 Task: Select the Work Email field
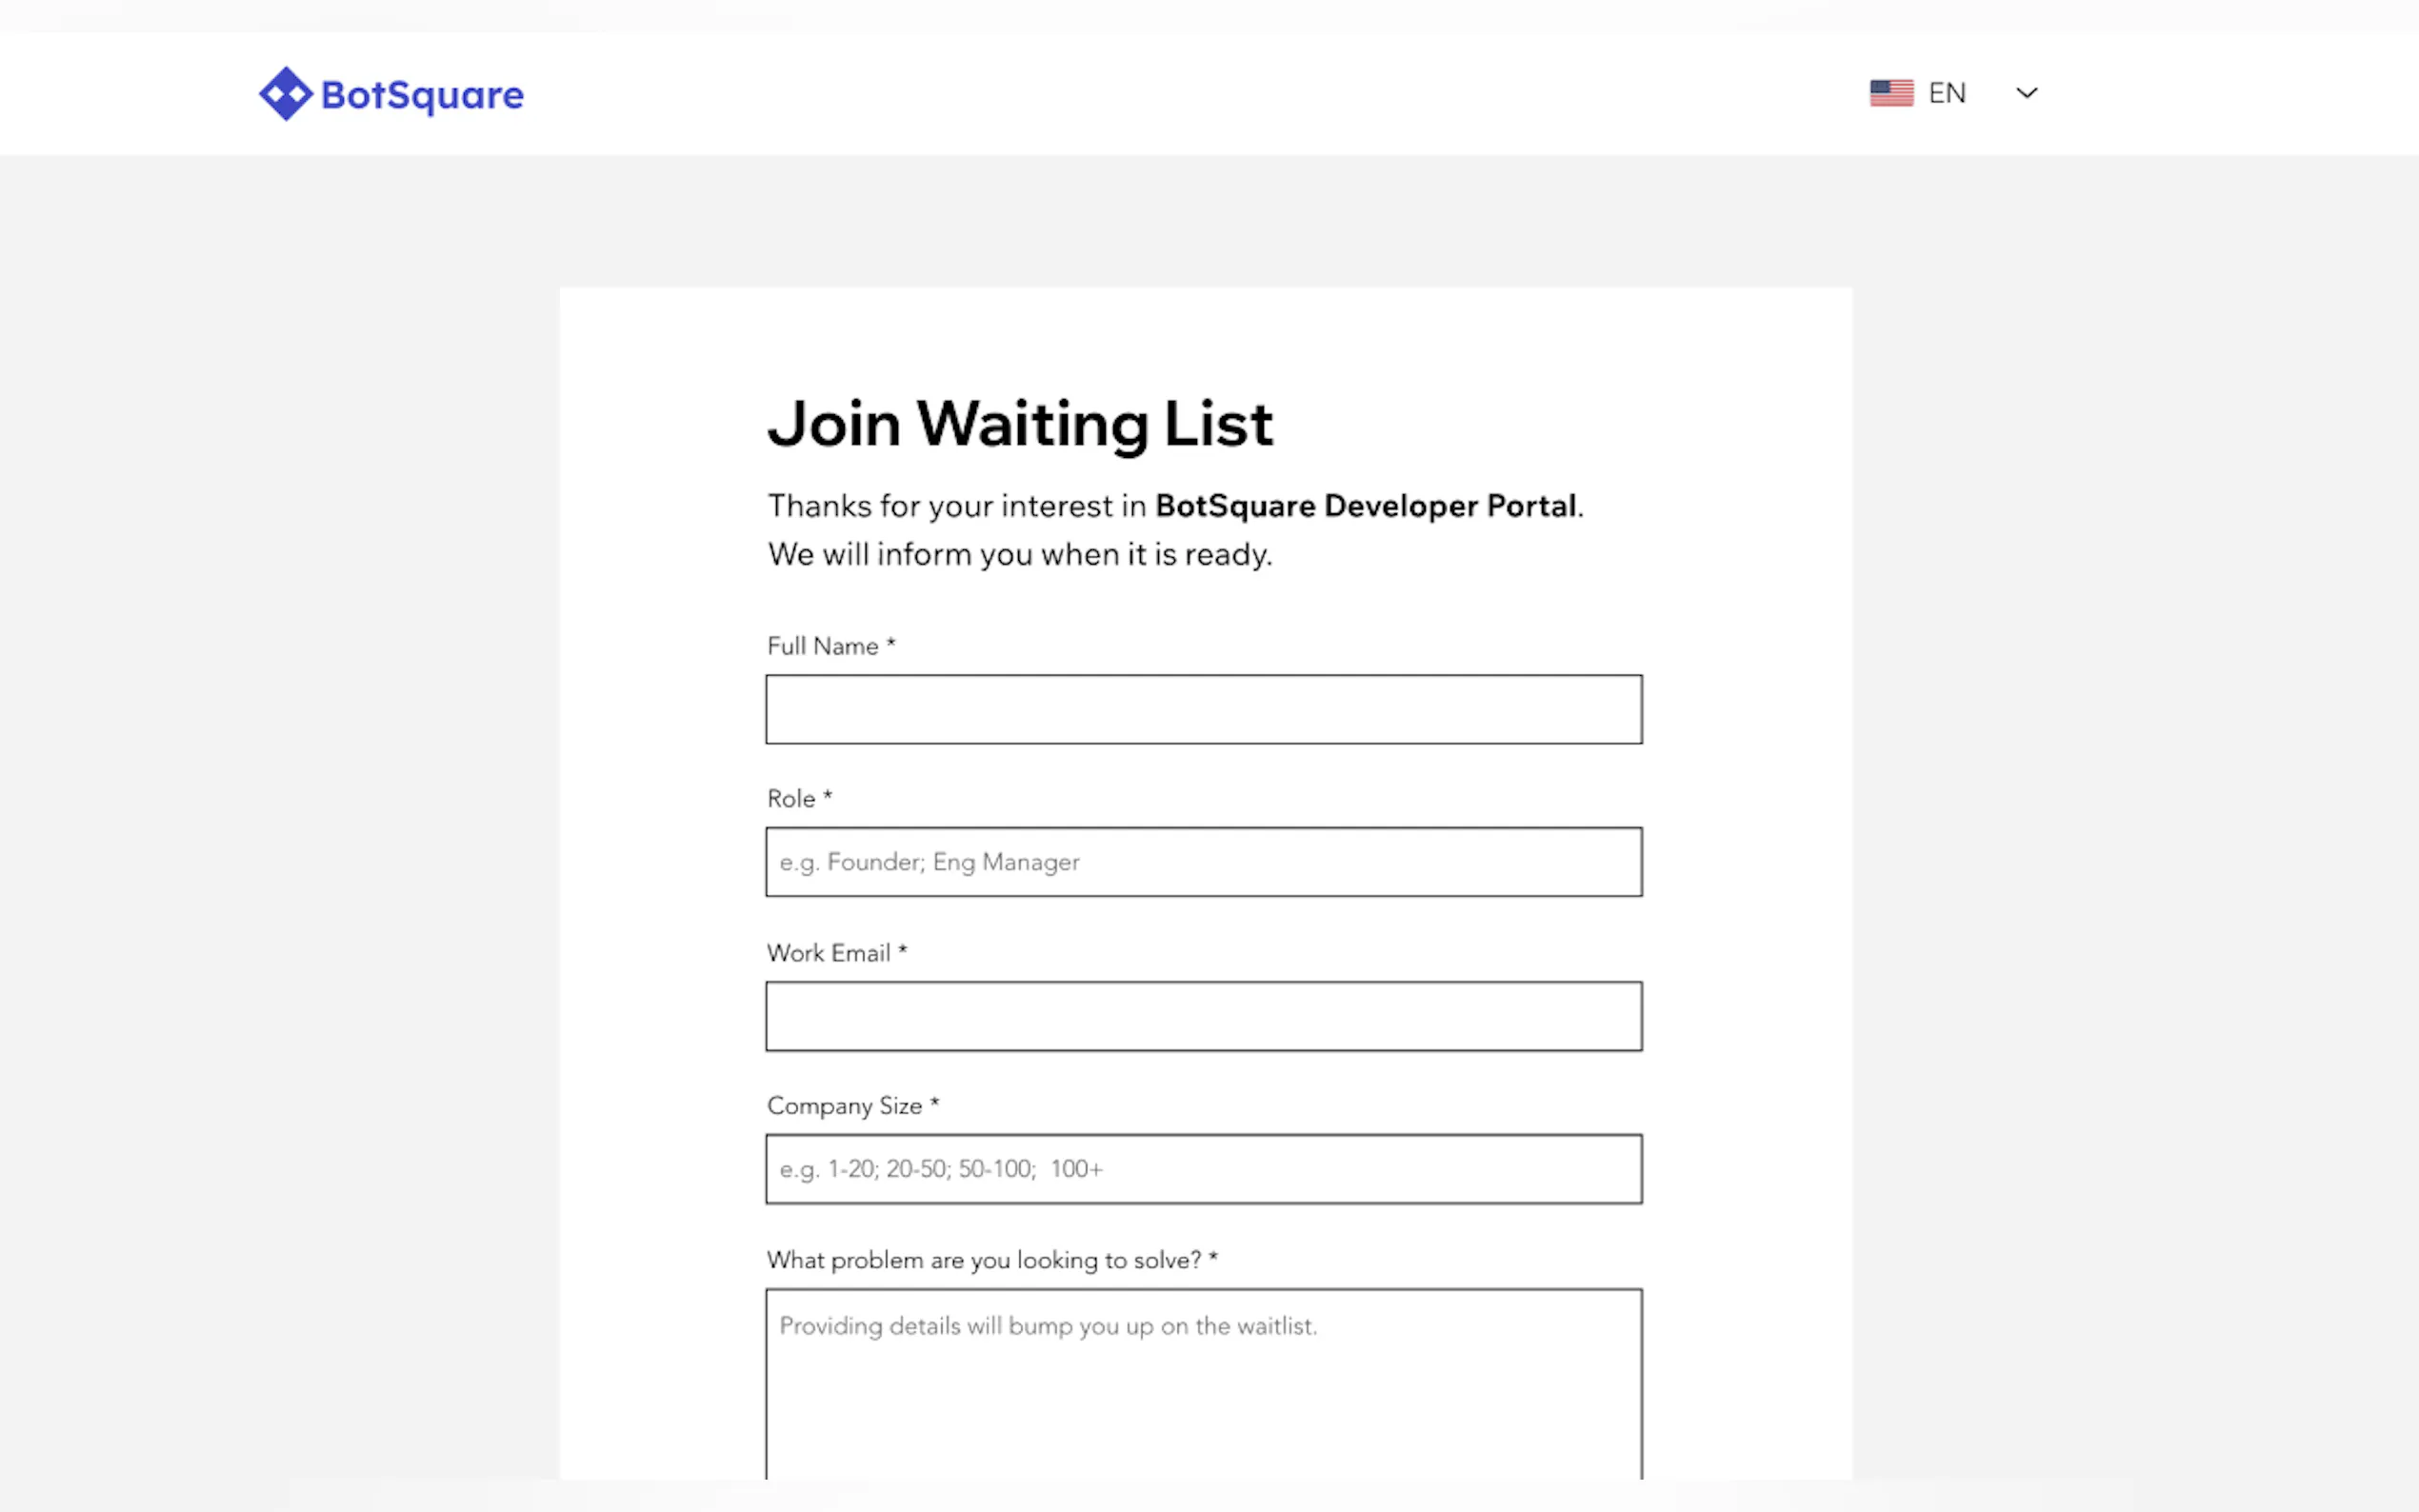[1203, 1016]
